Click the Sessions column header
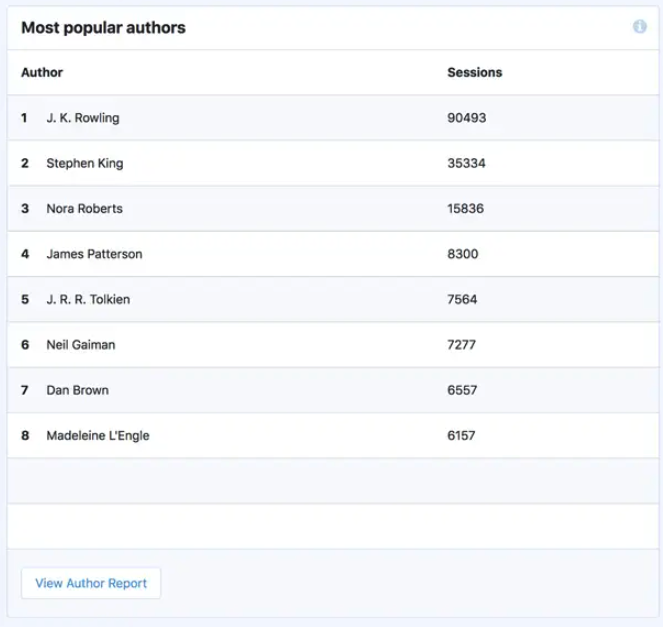This screenshot has width=663, height=627. [474, 72]
